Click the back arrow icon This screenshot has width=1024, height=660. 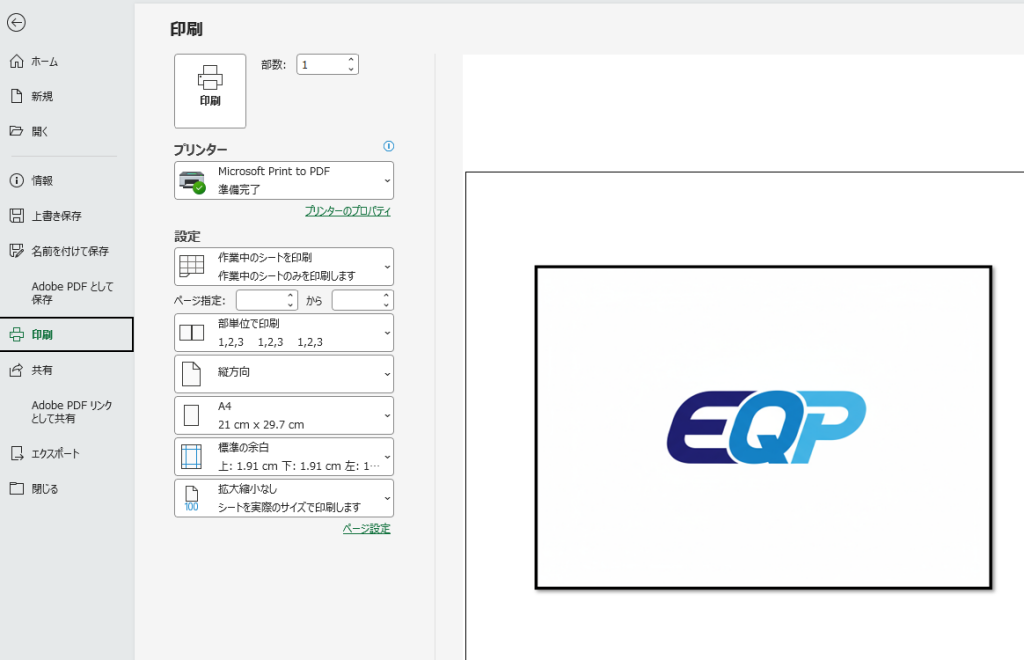[x=16, y=23]
